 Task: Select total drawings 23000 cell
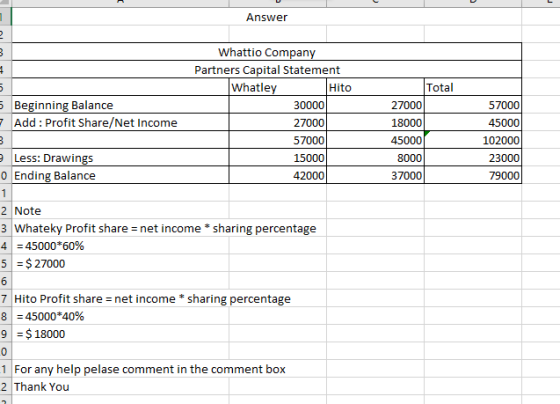473,158
